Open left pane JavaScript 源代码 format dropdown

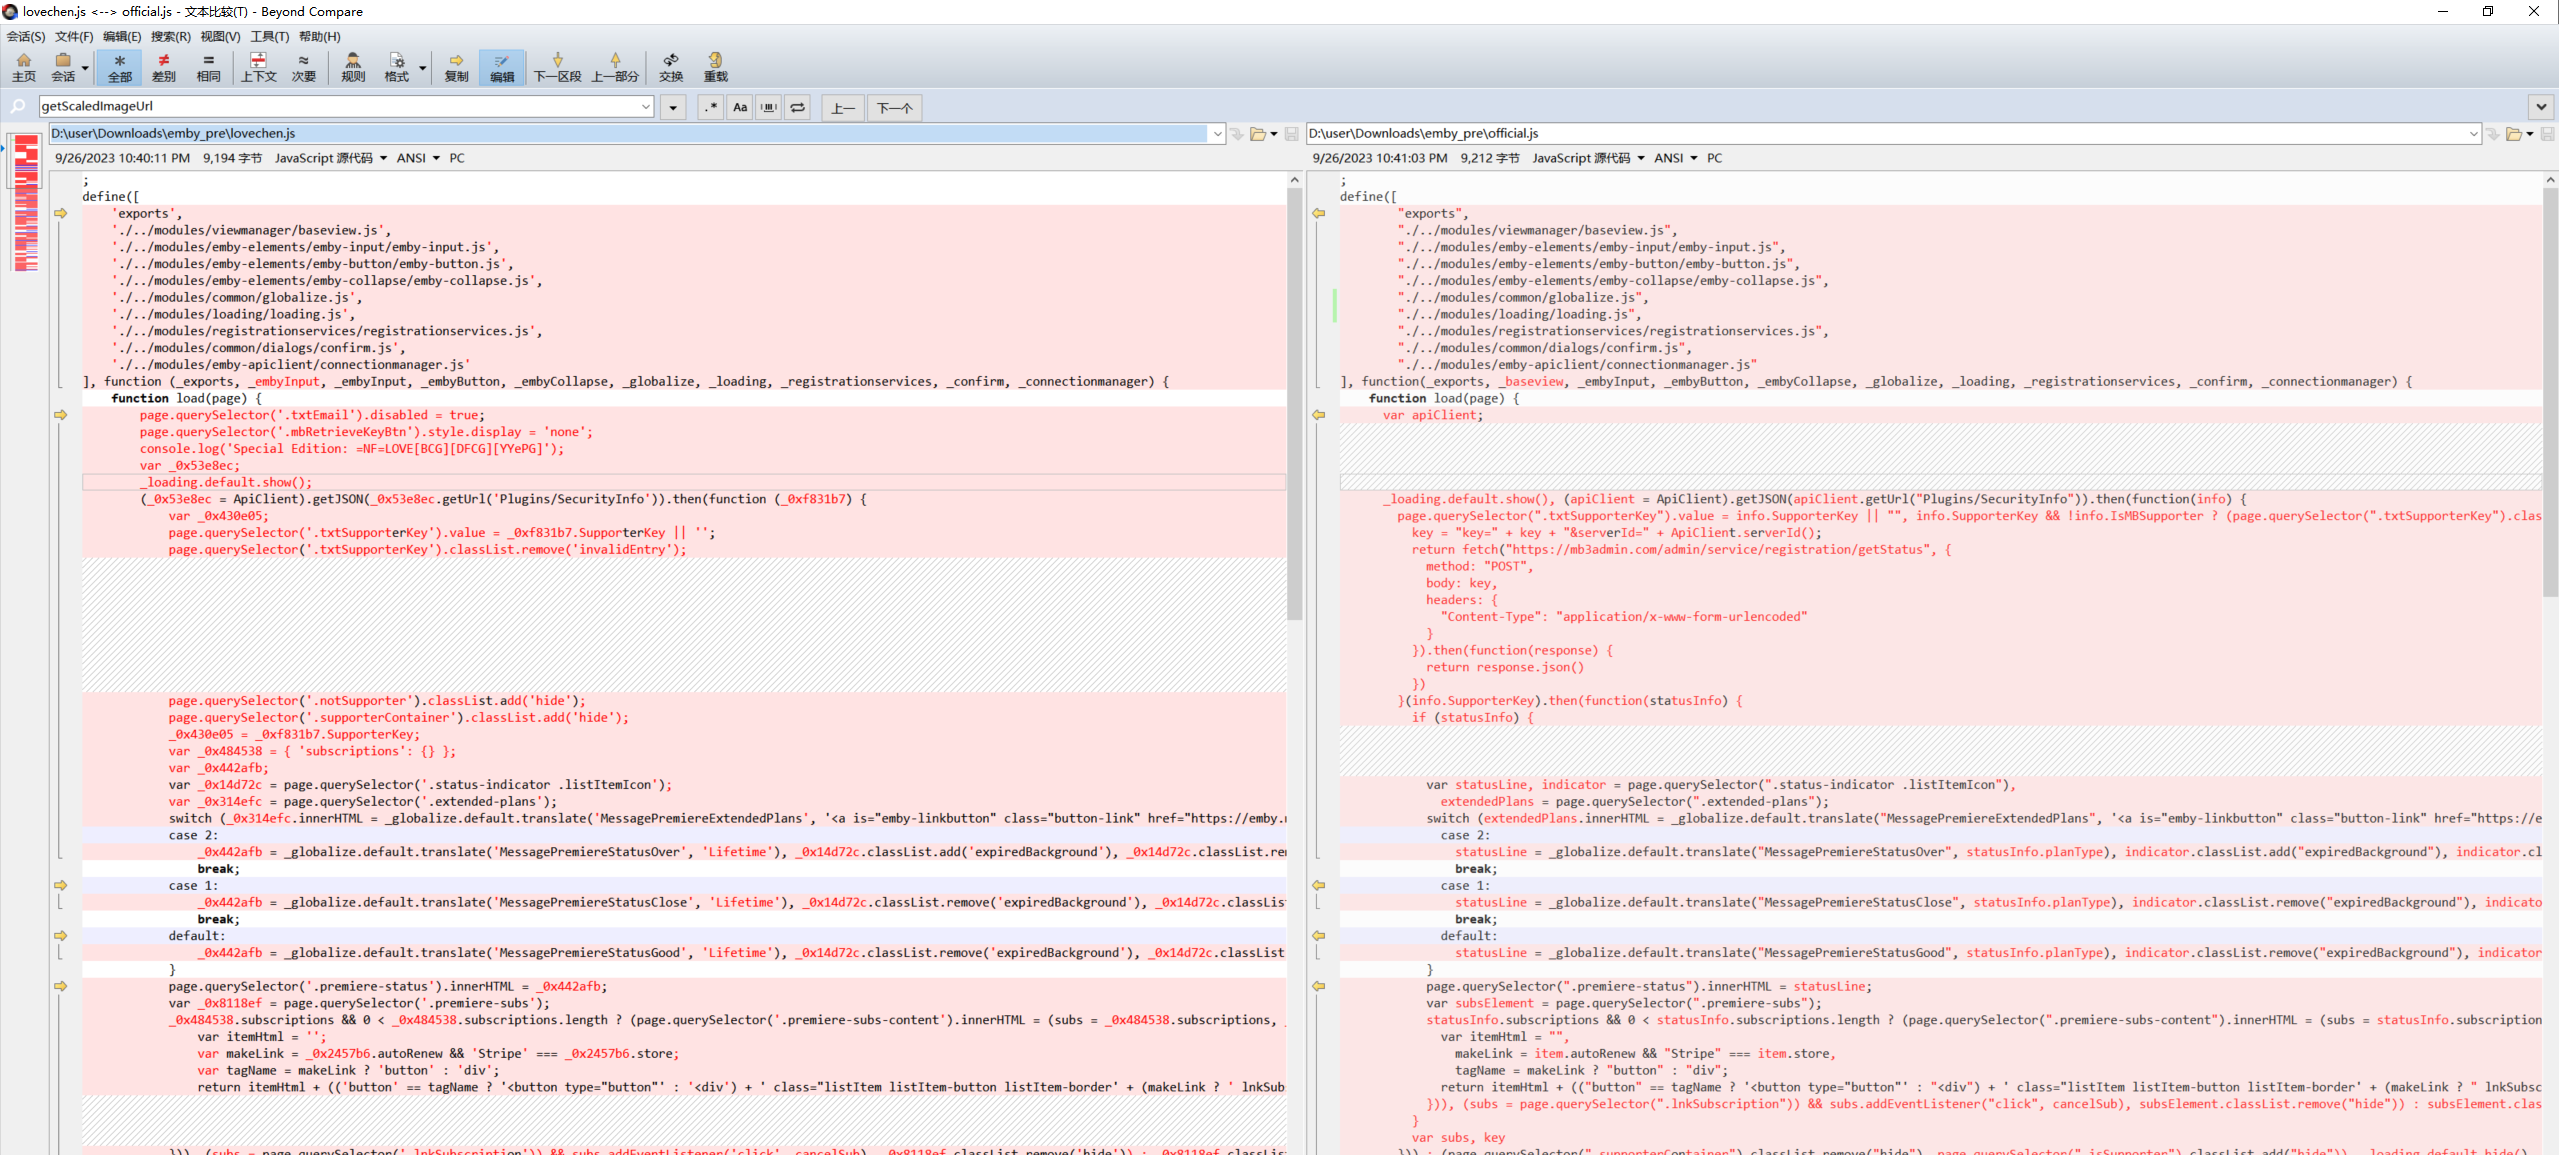(331, 158)
